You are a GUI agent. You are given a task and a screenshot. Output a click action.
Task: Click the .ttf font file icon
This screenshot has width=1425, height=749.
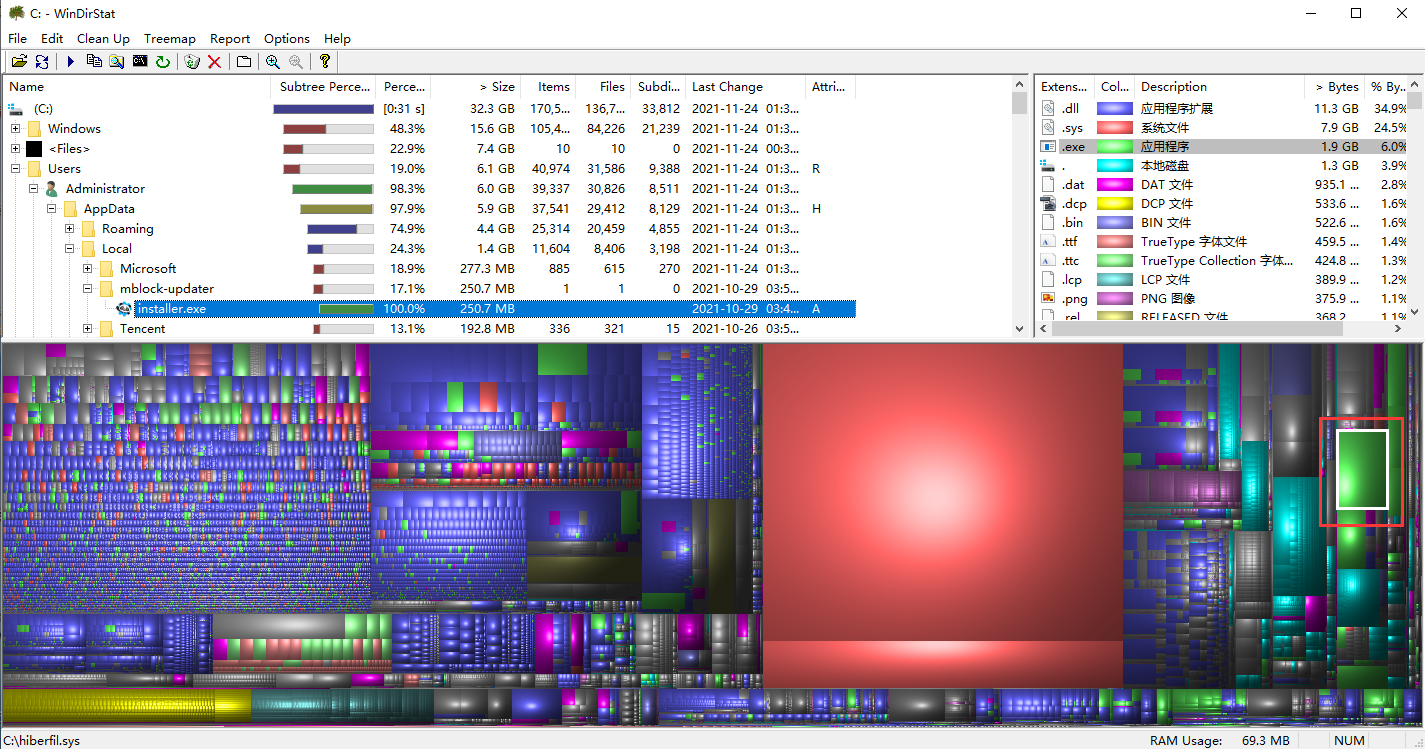click(1048, 241)
